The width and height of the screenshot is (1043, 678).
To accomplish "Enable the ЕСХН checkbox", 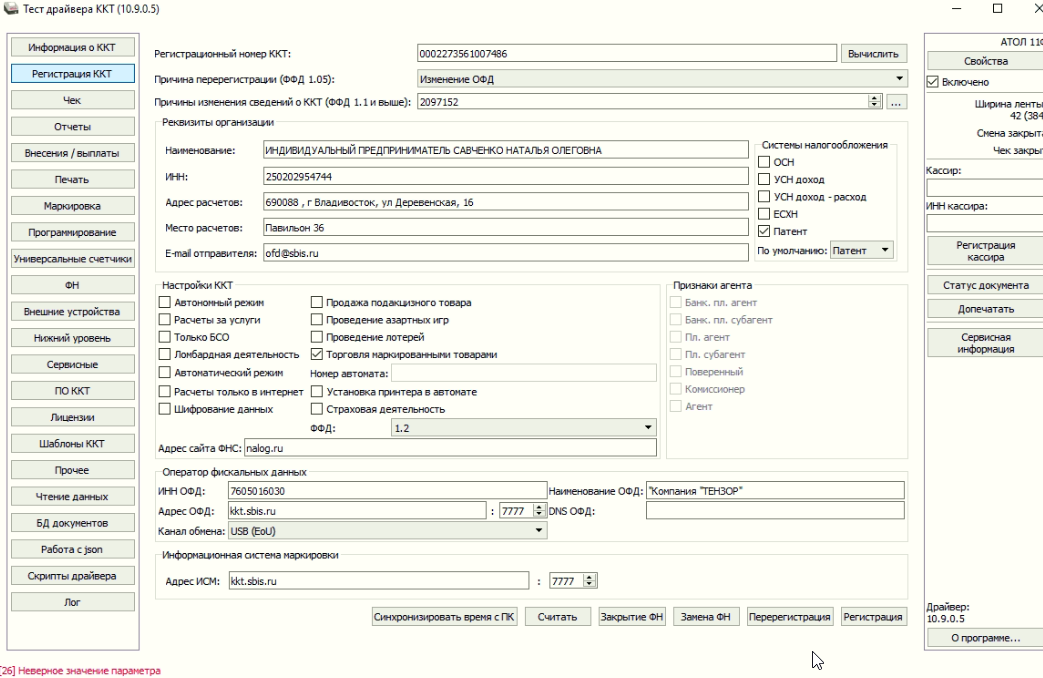I will pos(764,214).
